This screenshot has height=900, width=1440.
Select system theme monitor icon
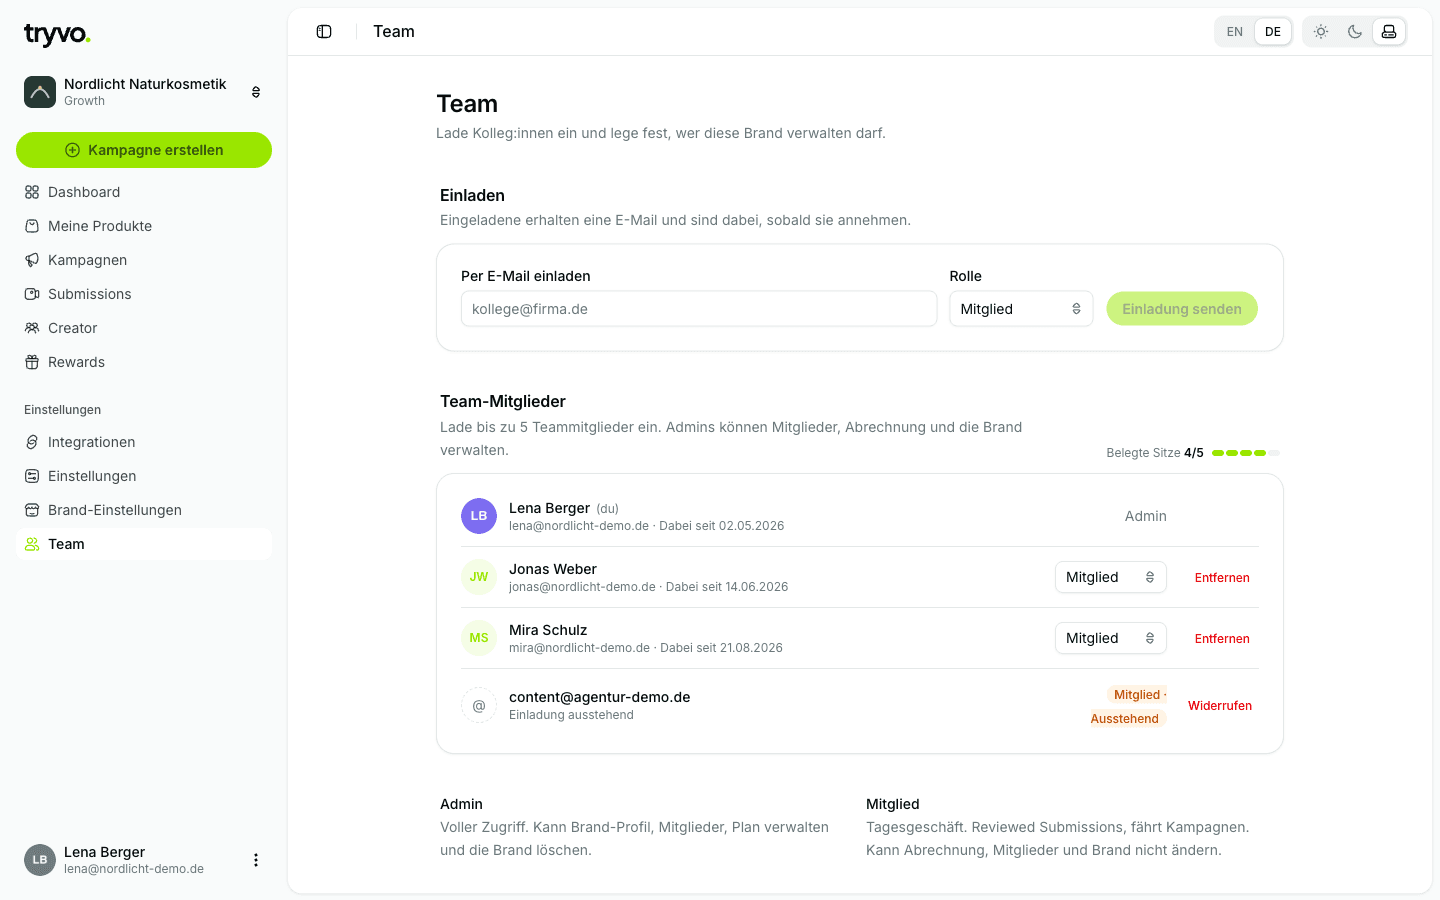pyautogui.click(x=1389, y=32)
